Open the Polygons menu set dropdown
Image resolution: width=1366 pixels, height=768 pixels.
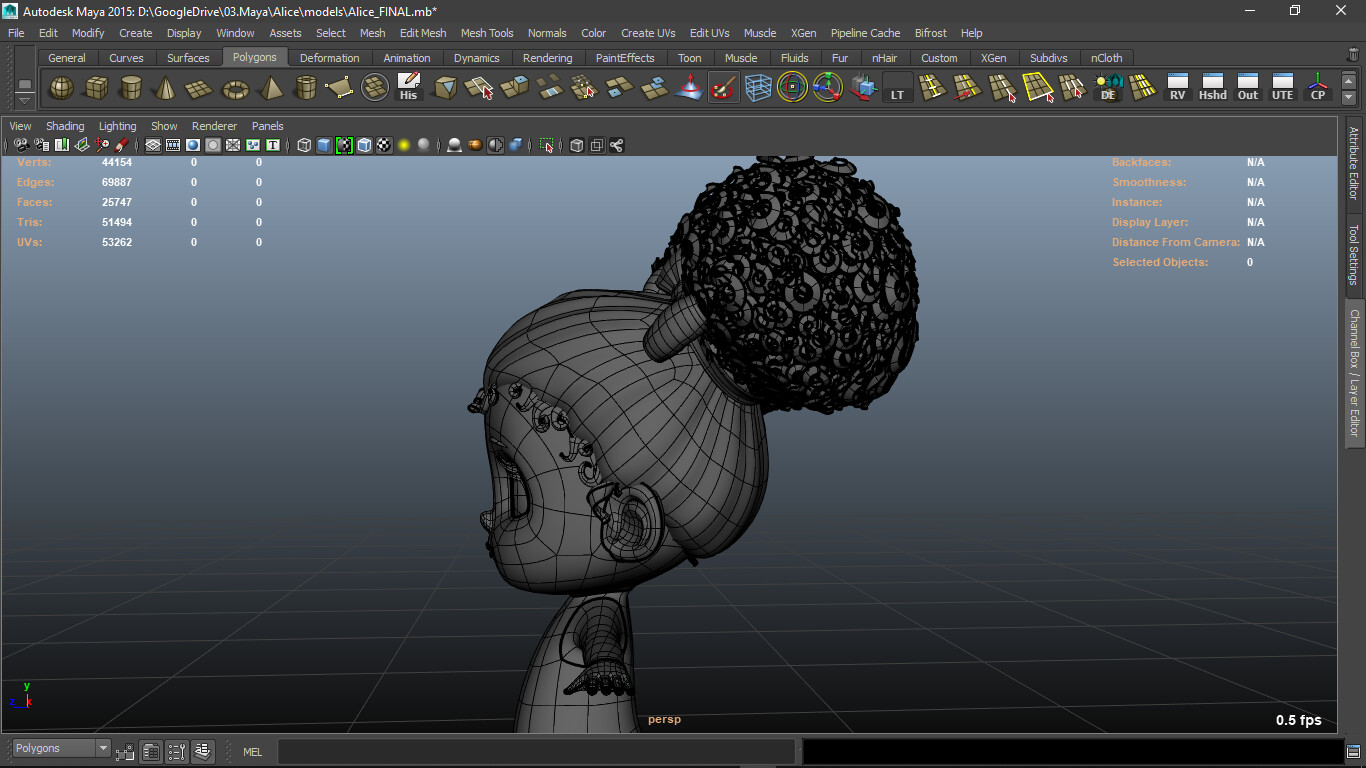[x=60, y=748]
